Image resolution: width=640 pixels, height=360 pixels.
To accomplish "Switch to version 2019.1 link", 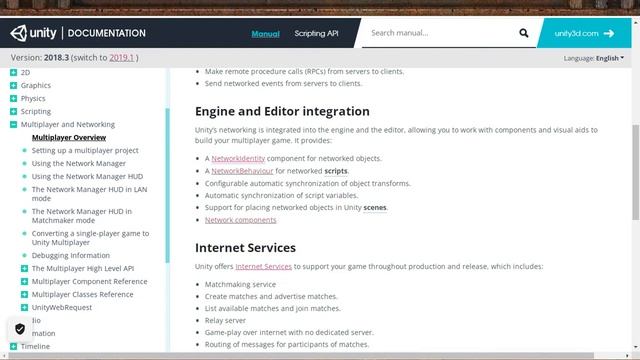I will [122, 58].
